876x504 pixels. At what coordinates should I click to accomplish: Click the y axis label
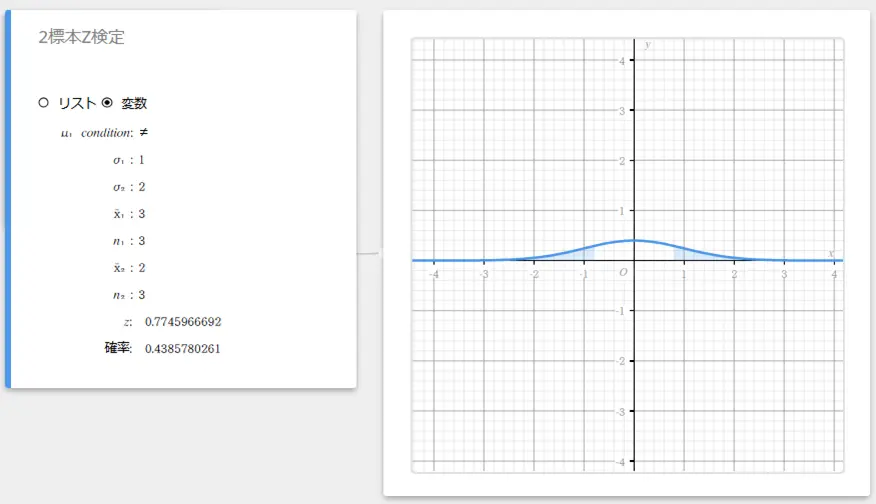pos(648,45)
